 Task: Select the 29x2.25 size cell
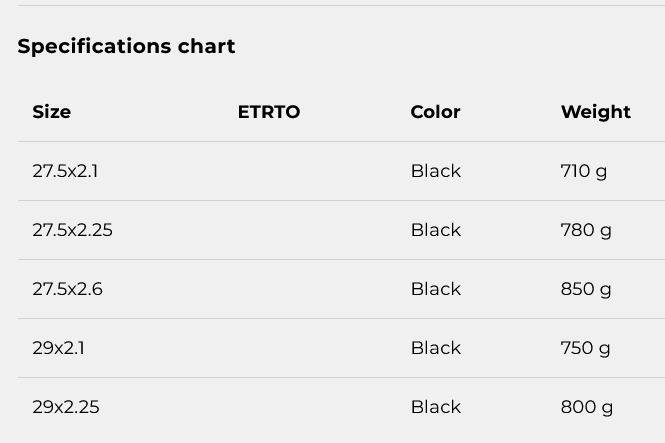point(66,407)
